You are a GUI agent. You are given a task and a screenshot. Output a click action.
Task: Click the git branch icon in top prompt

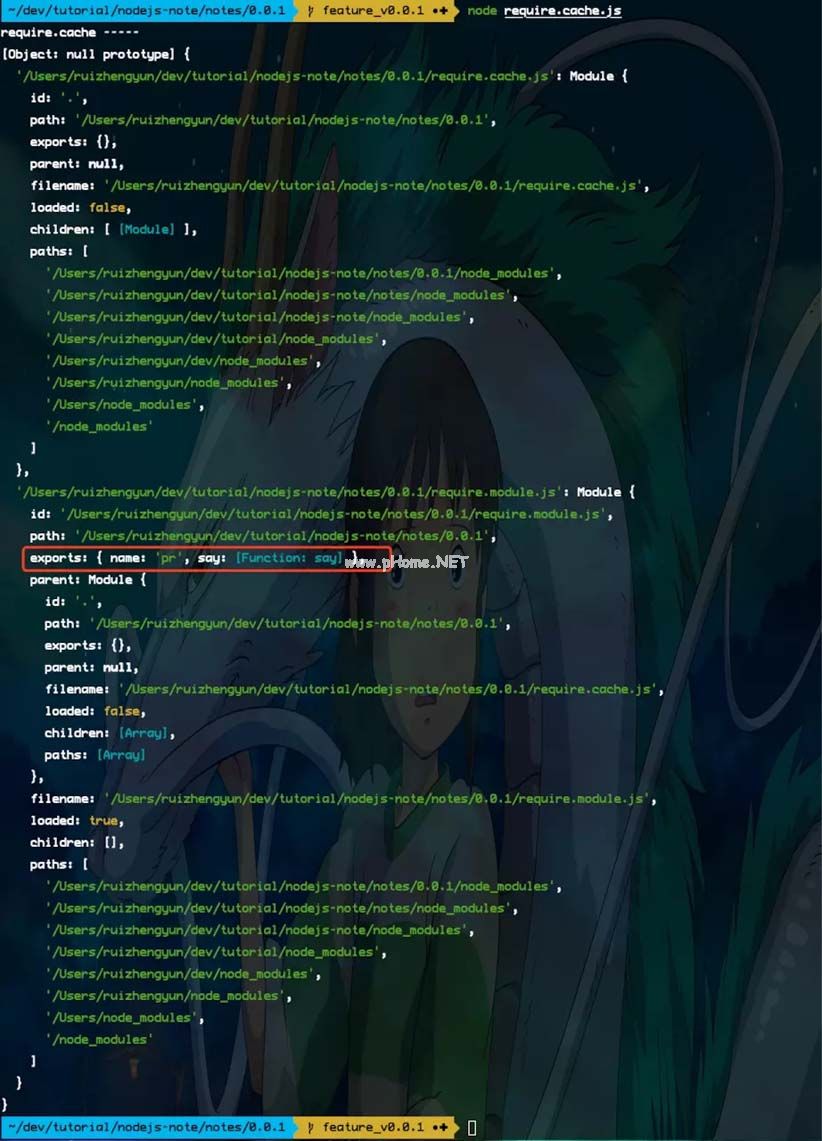coord(311,10)
